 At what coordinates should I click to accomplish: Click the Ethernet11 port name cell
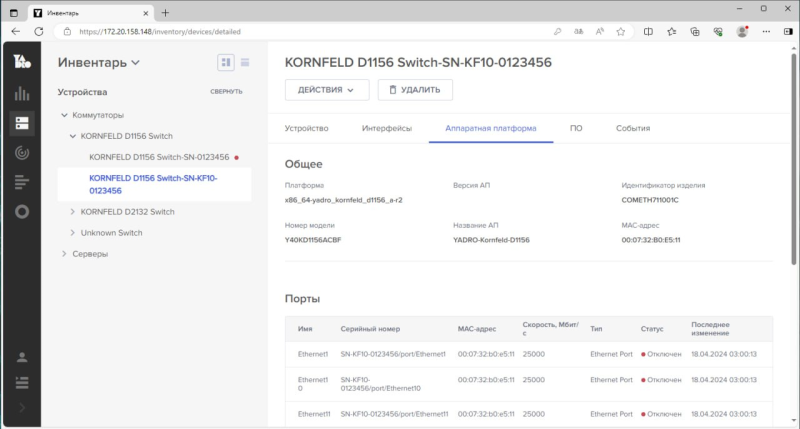314,414
